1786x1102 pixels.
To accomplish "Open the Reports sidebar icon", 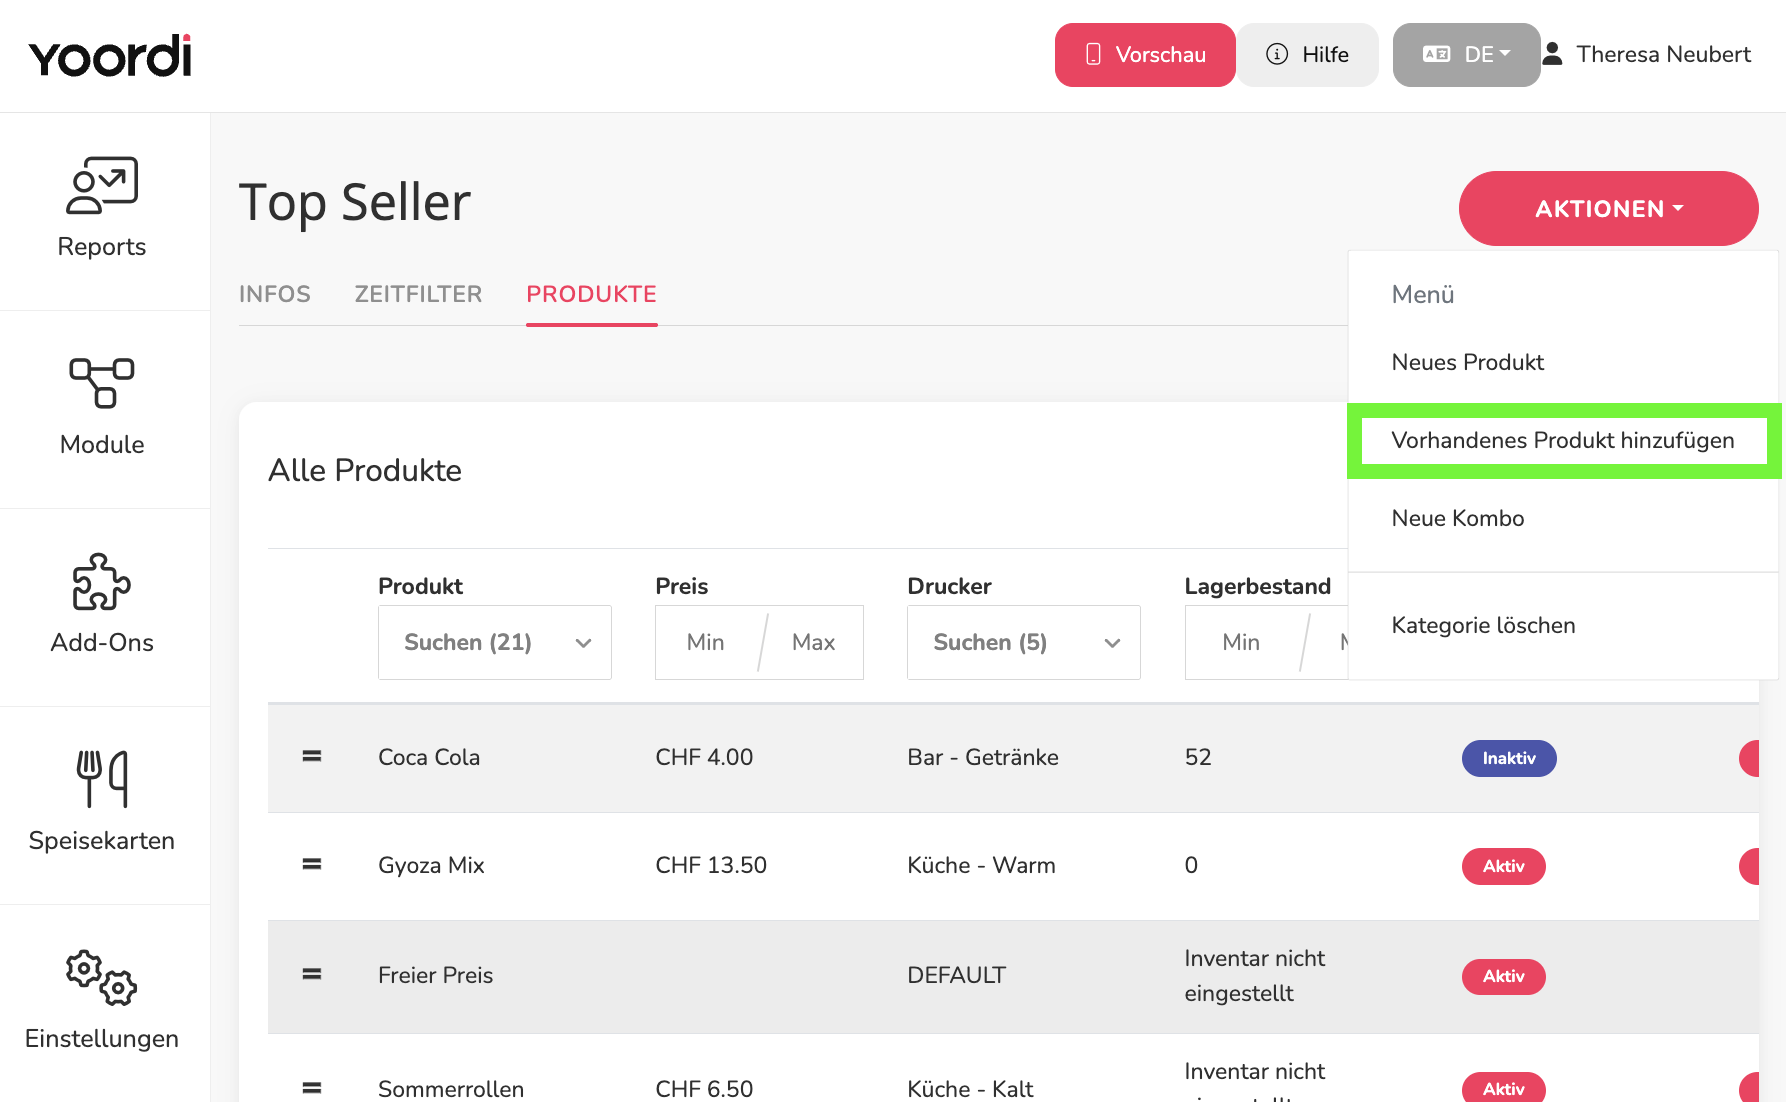I will 102,186.
